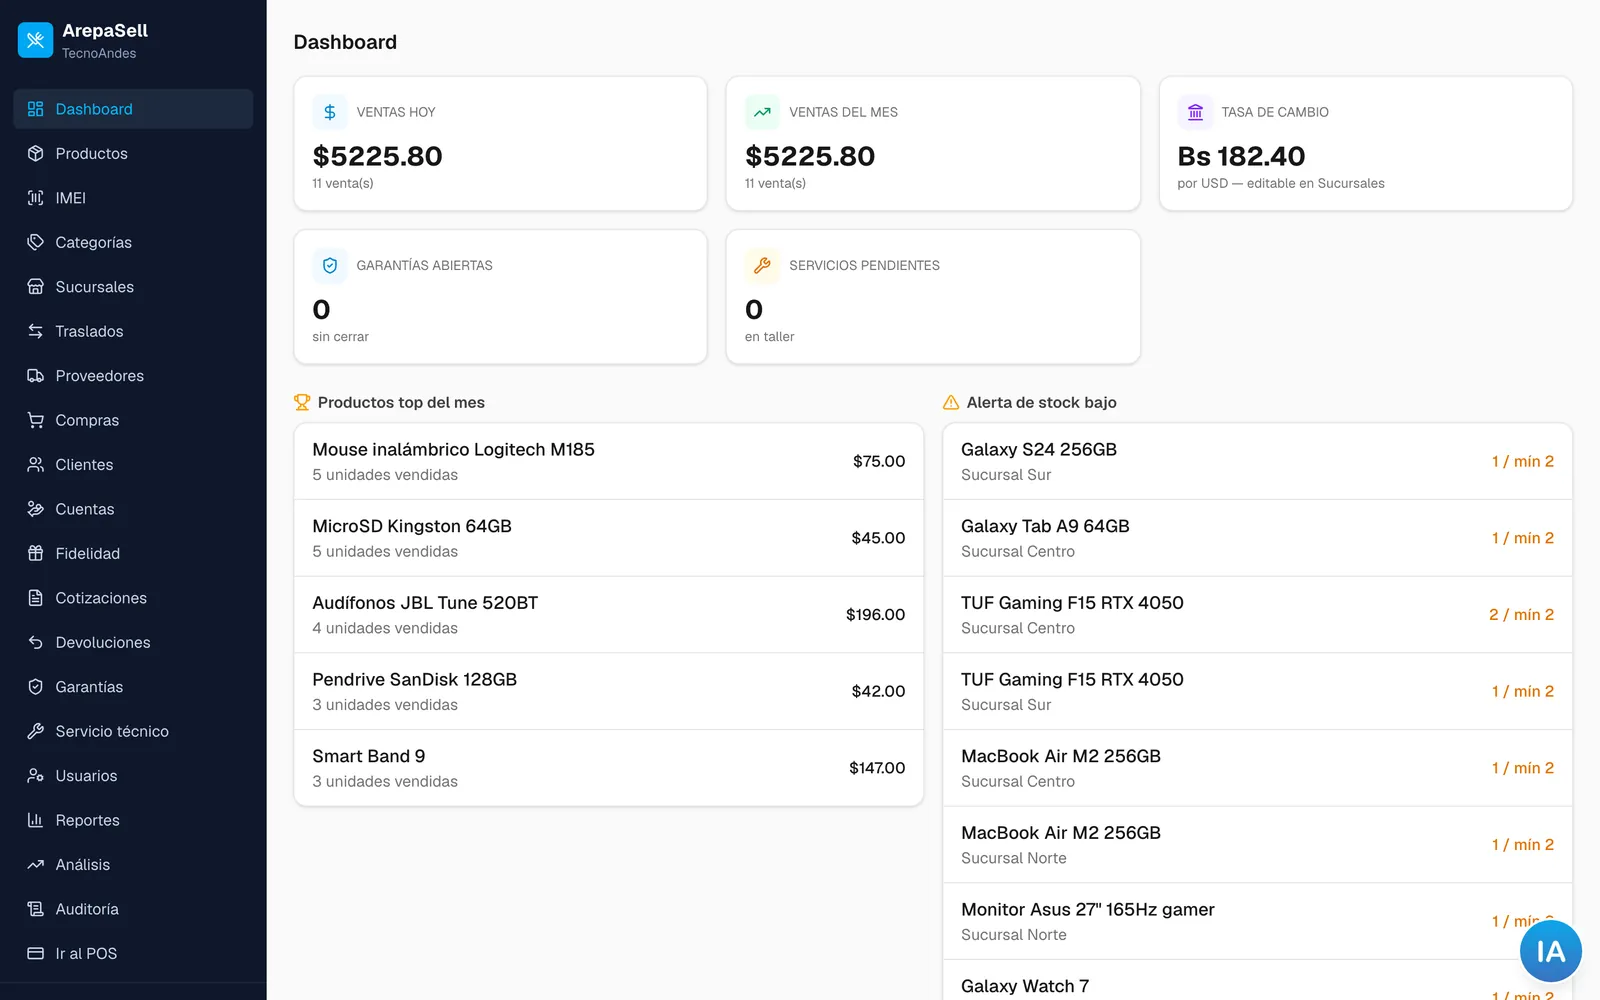Open the Cotizaciones menu item

point(133,598)
